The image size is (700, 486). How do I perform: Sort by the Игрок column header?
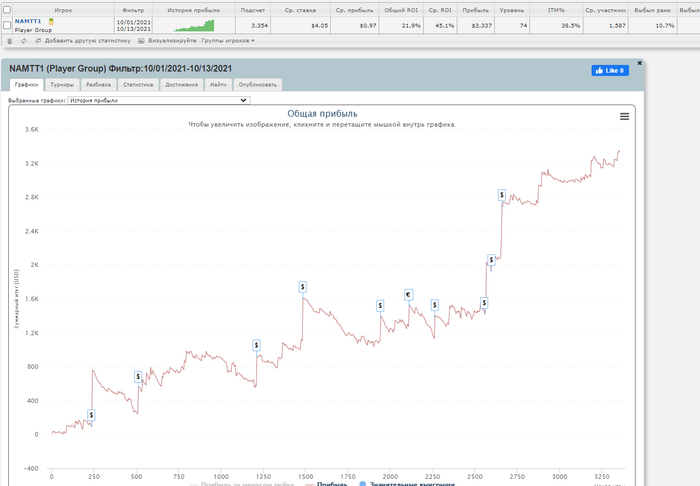(x=63, y=10)
